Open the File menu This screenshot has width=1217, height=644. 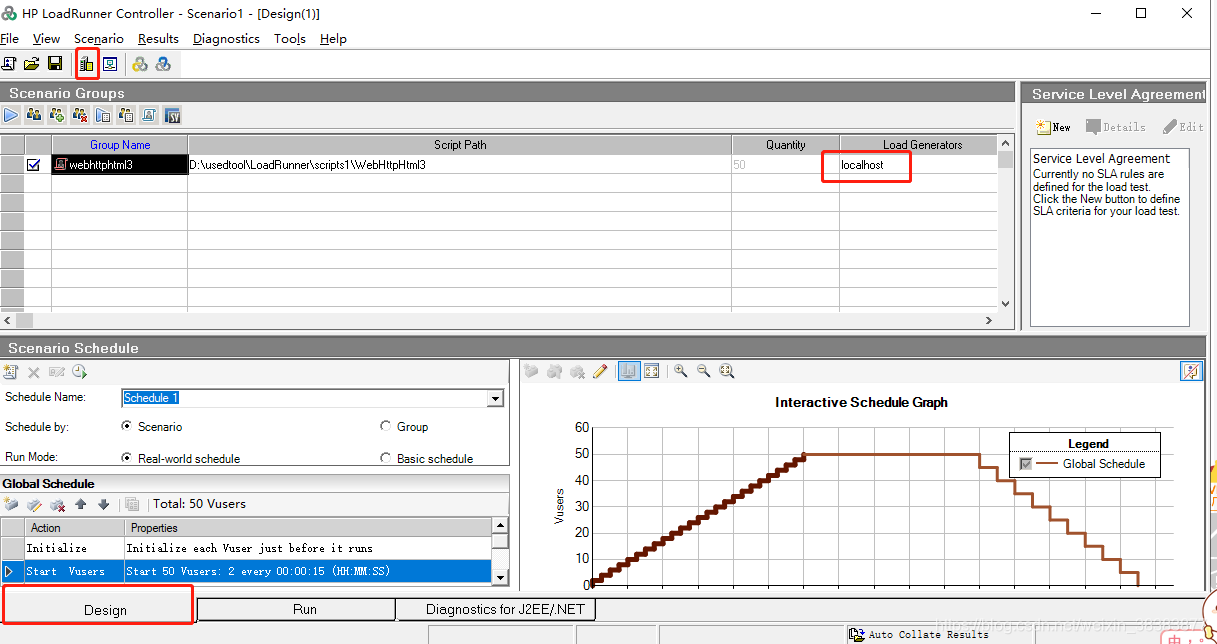9,38
